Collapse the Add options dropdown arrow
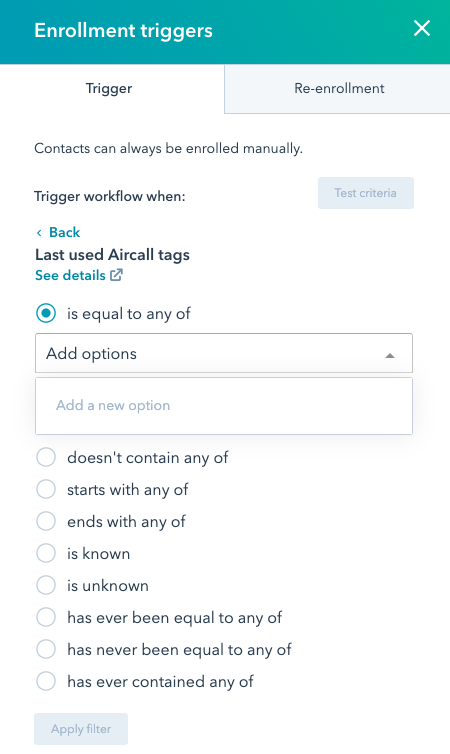This screenshot has height=754, width=450. pos(390,355)
